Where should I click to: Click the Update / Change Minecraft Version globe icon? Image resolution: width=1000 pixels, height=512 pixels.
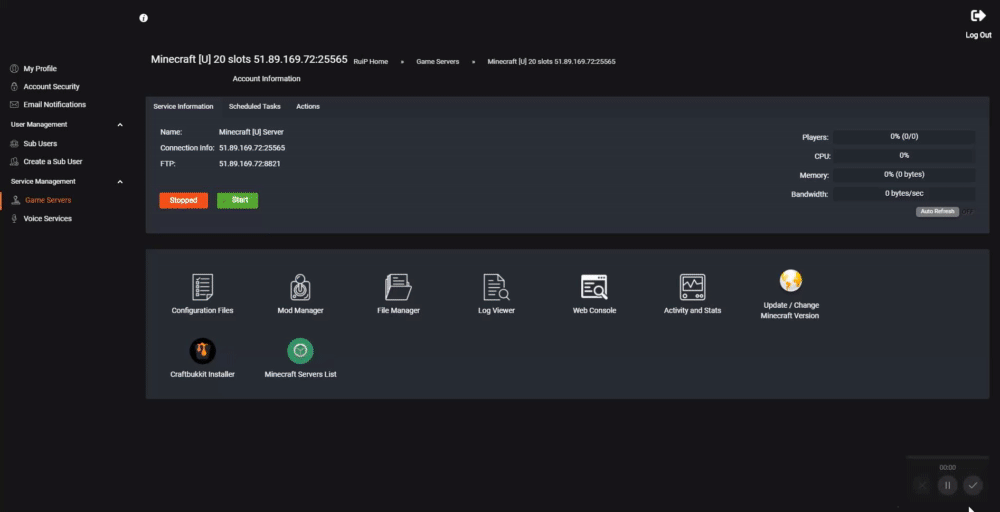[x=790, y=281]
